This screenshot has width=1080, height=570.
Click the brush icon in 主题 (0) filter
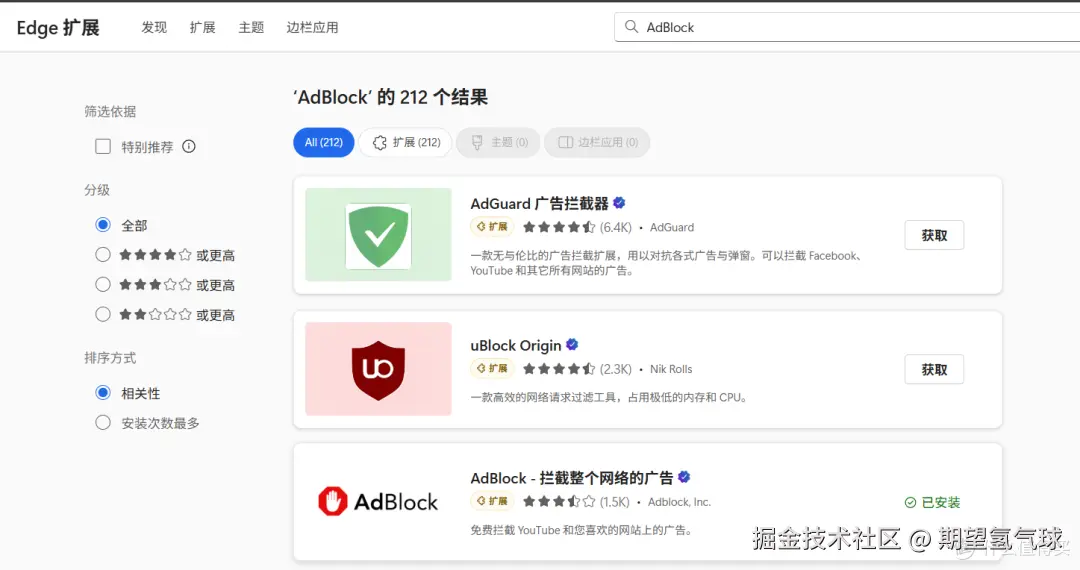477,142
